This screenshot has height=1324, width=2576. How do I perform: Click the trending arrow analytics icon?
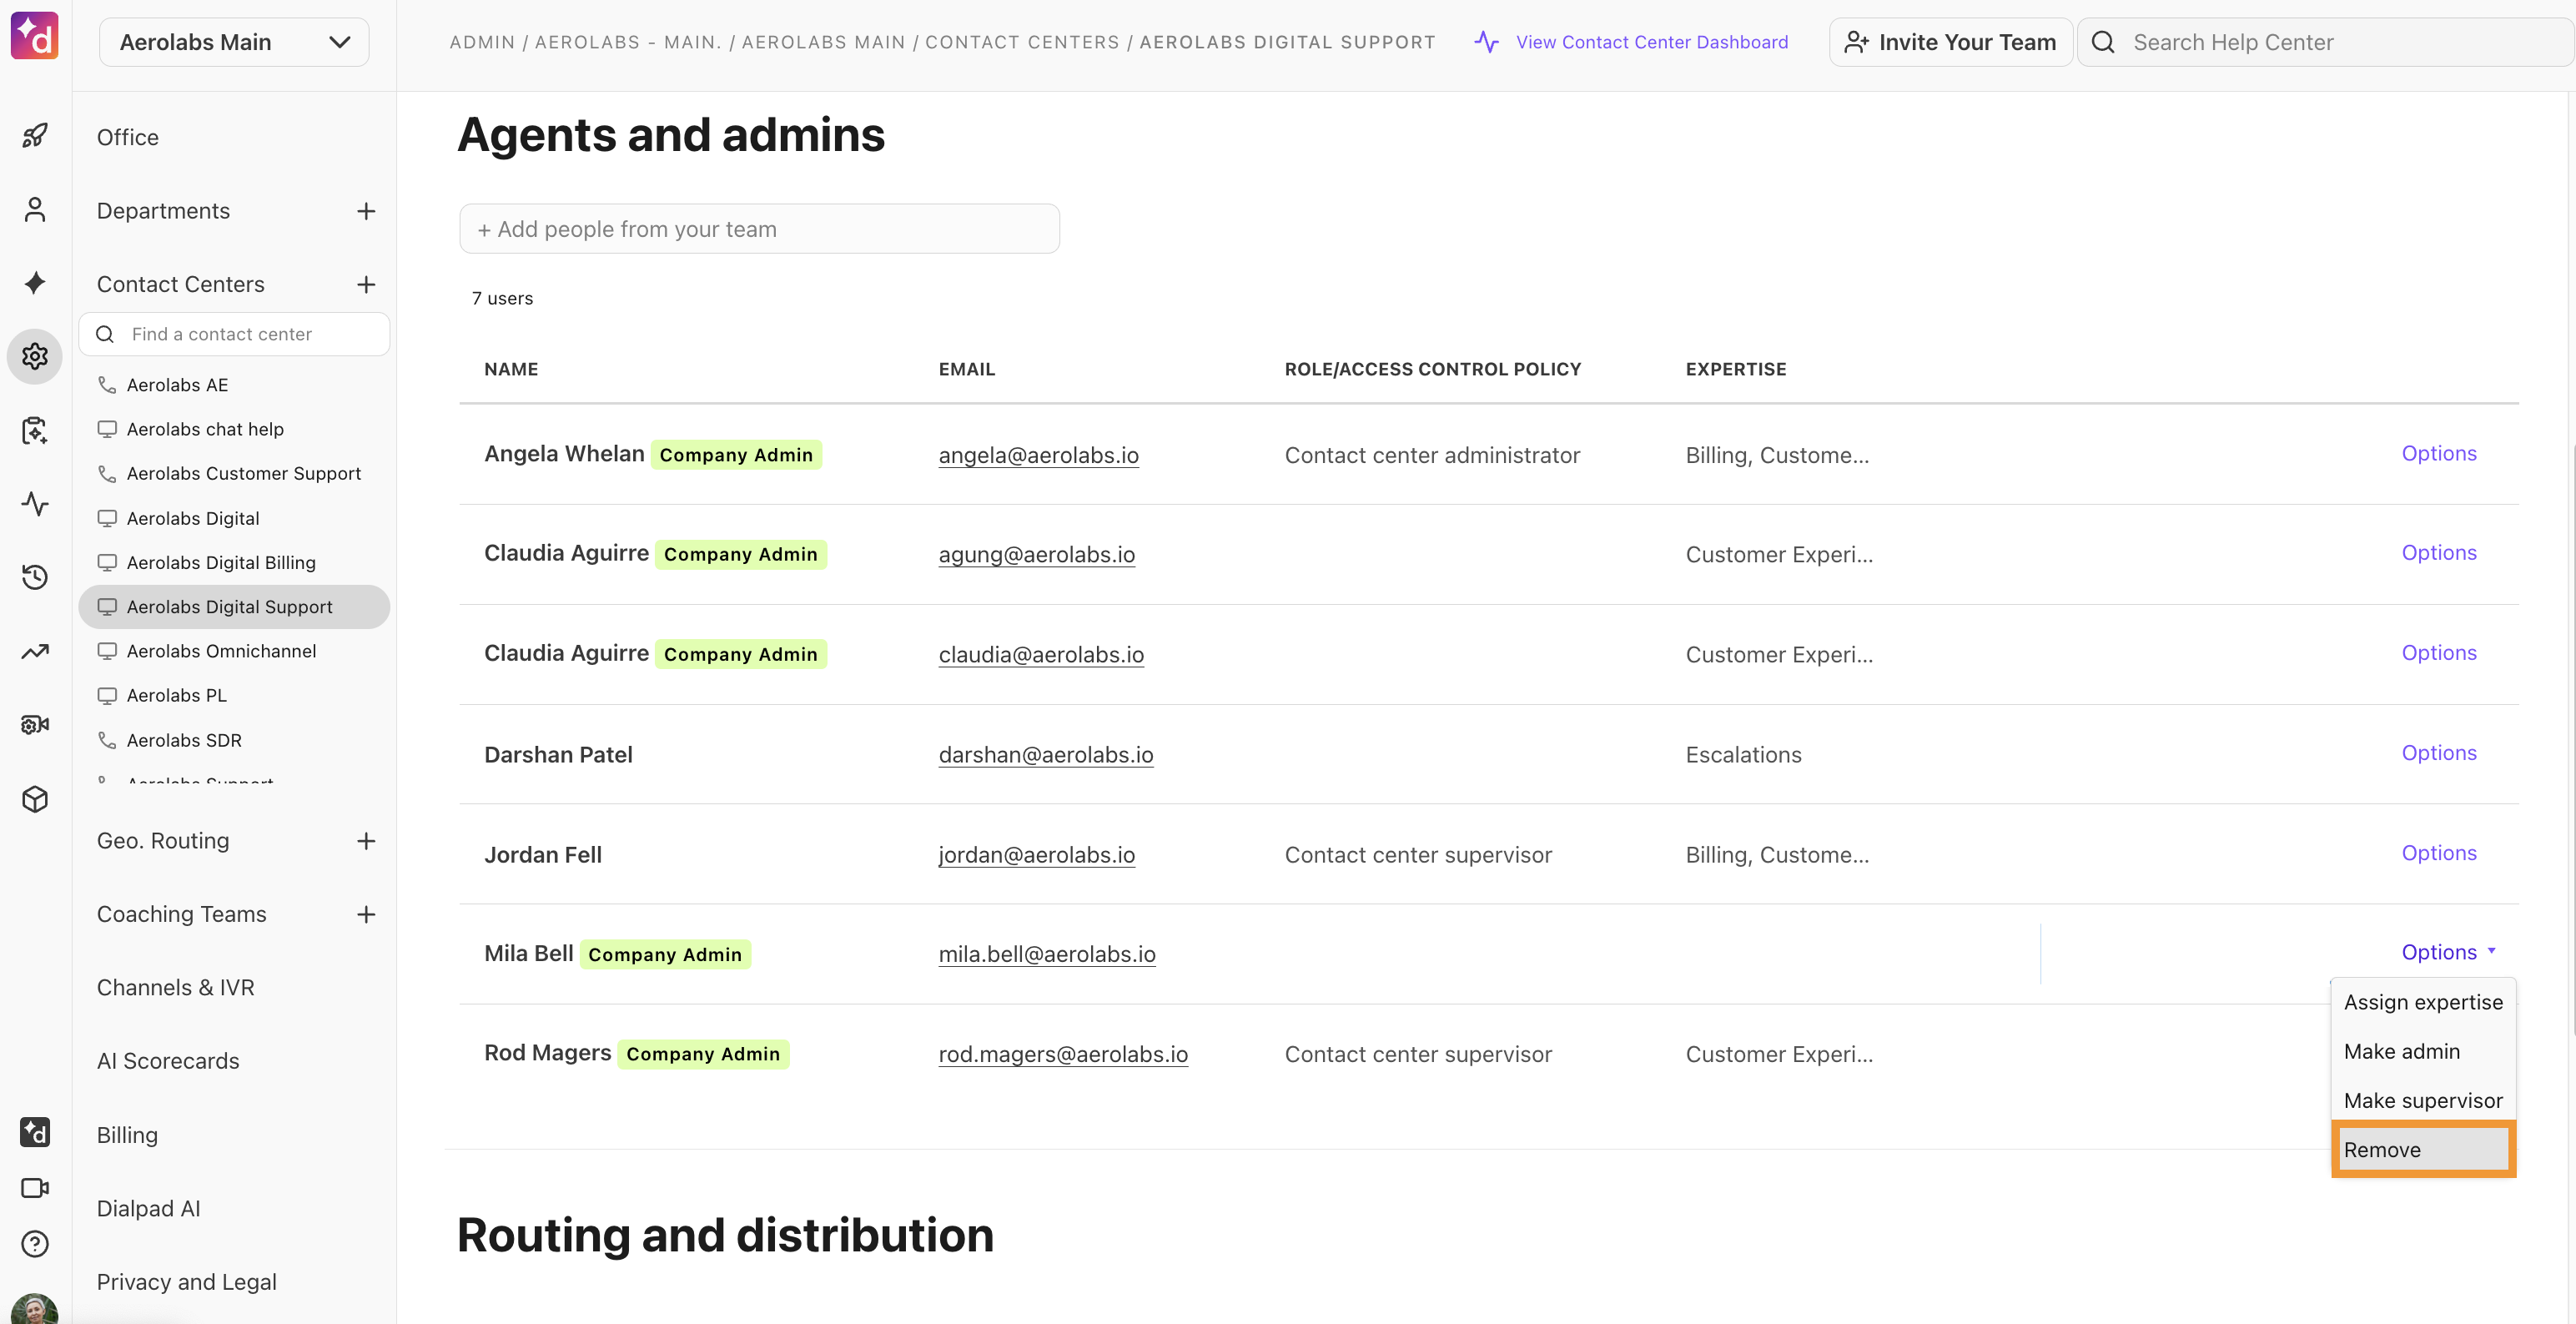click(35, 651)
